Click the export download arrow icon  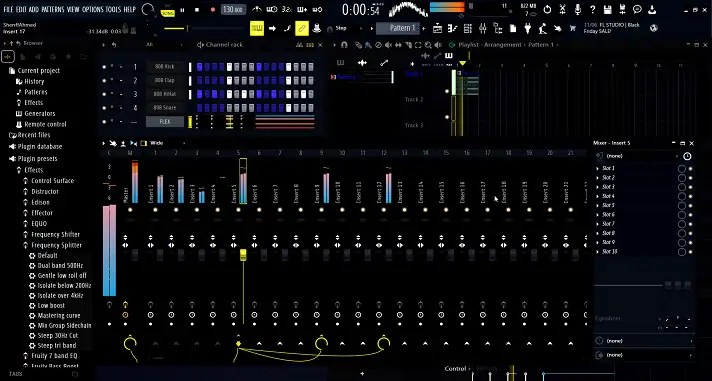pos(652,9)
